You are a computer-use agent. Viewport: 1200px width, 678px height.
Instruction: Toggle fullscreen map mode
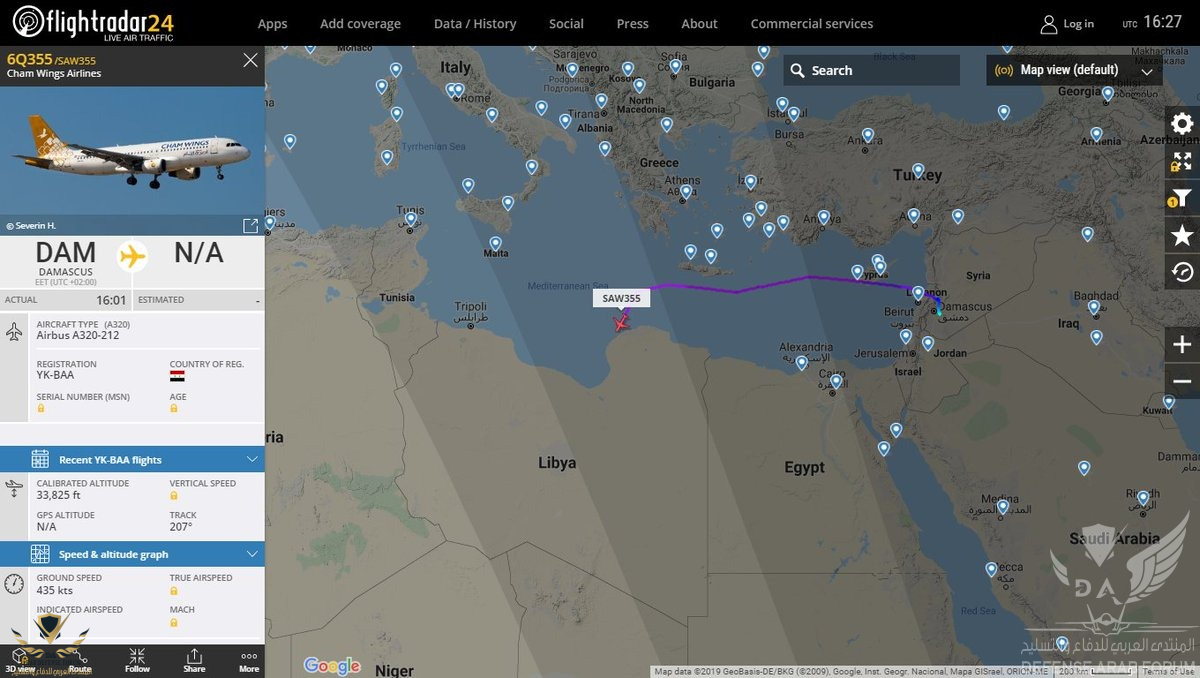pyautogui.click(x=1182, y=162)
